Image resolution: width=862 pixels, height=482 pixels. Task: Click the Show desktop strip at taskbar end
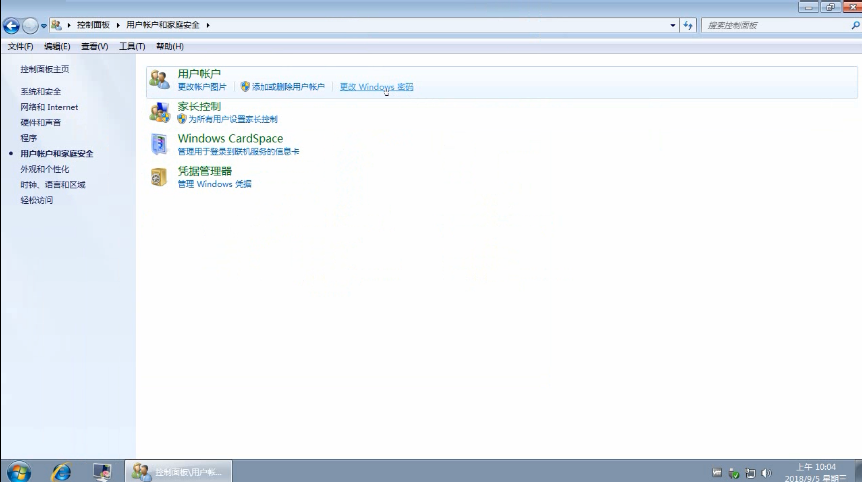858,472
